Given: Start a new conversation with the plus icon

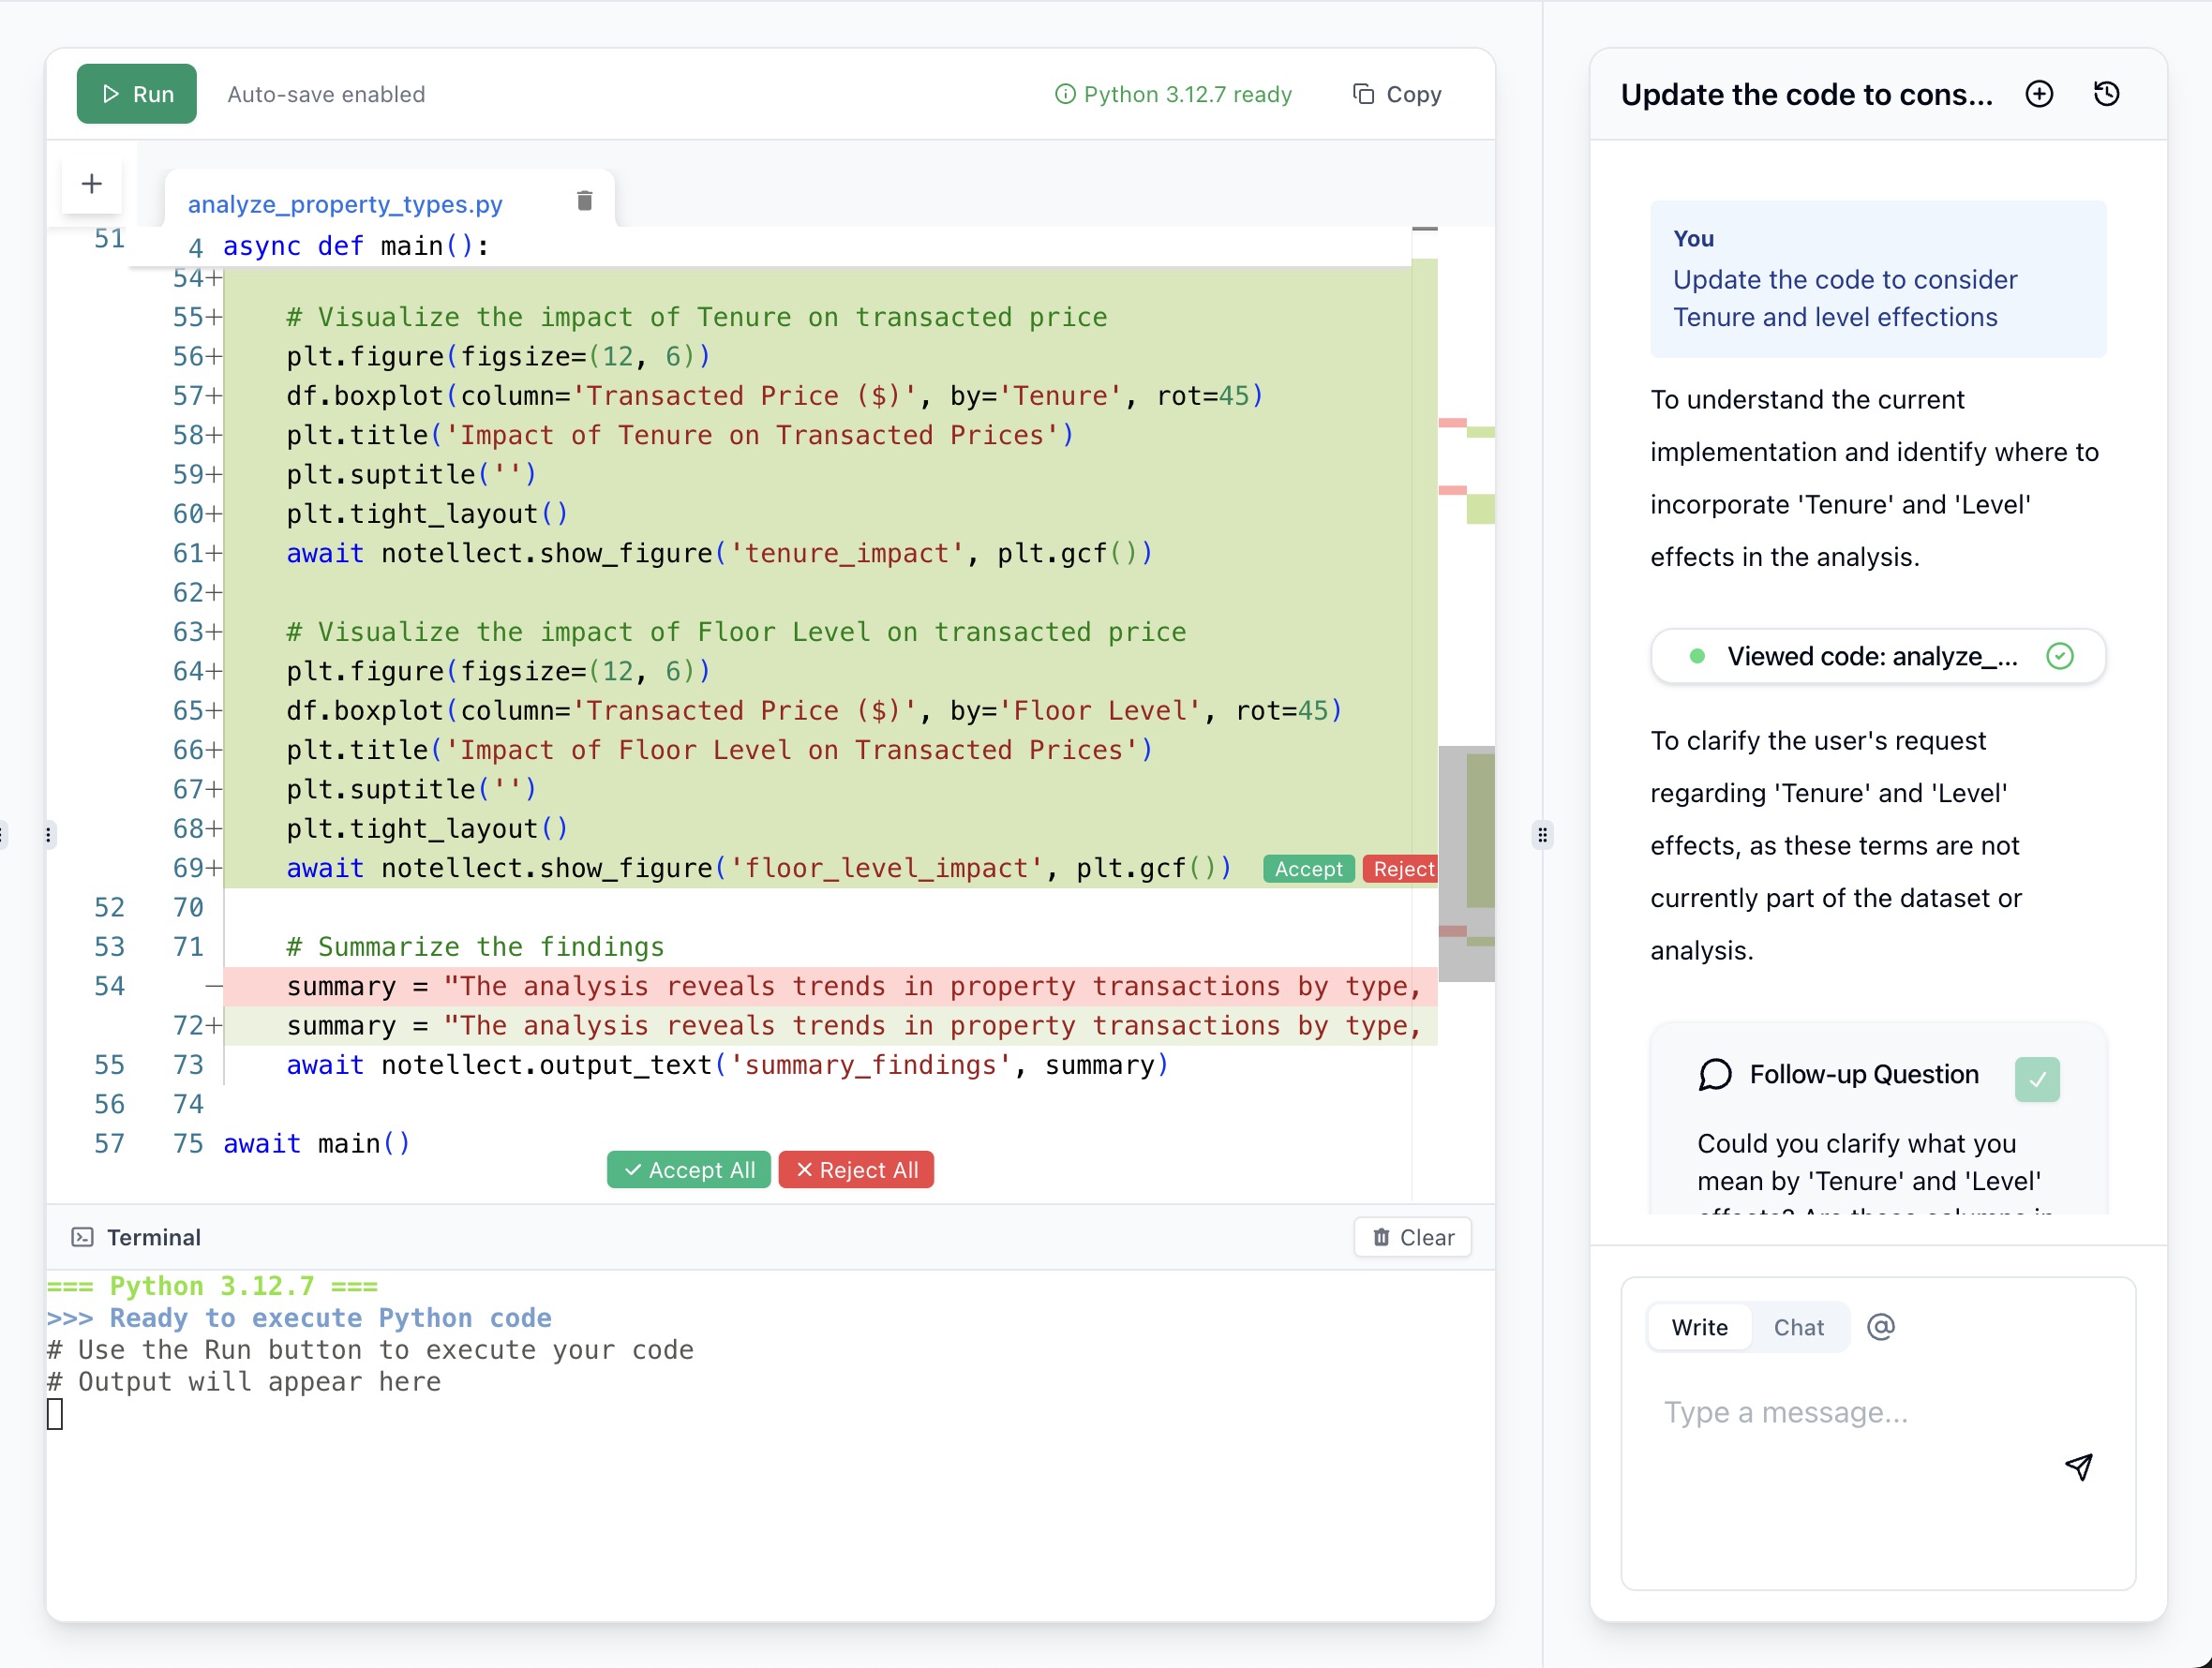Looking at the screenshot, I should 2040,93.
